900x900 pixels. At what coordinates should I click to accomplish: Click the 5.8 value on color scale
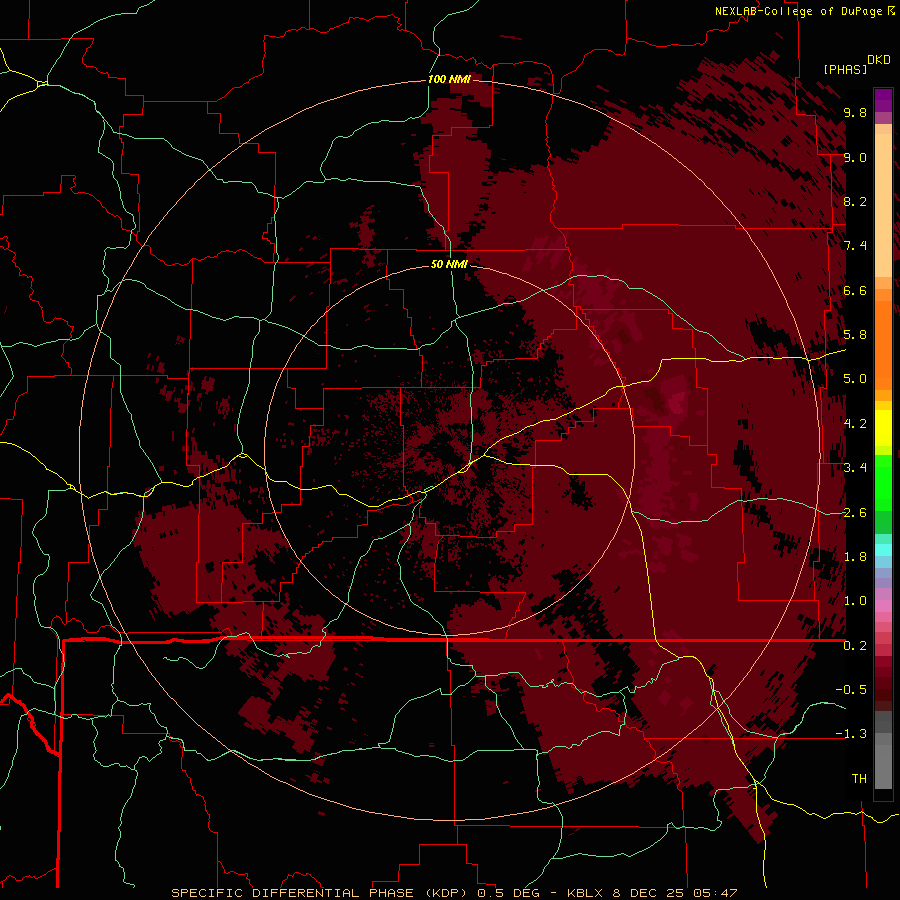pos(855,335)
